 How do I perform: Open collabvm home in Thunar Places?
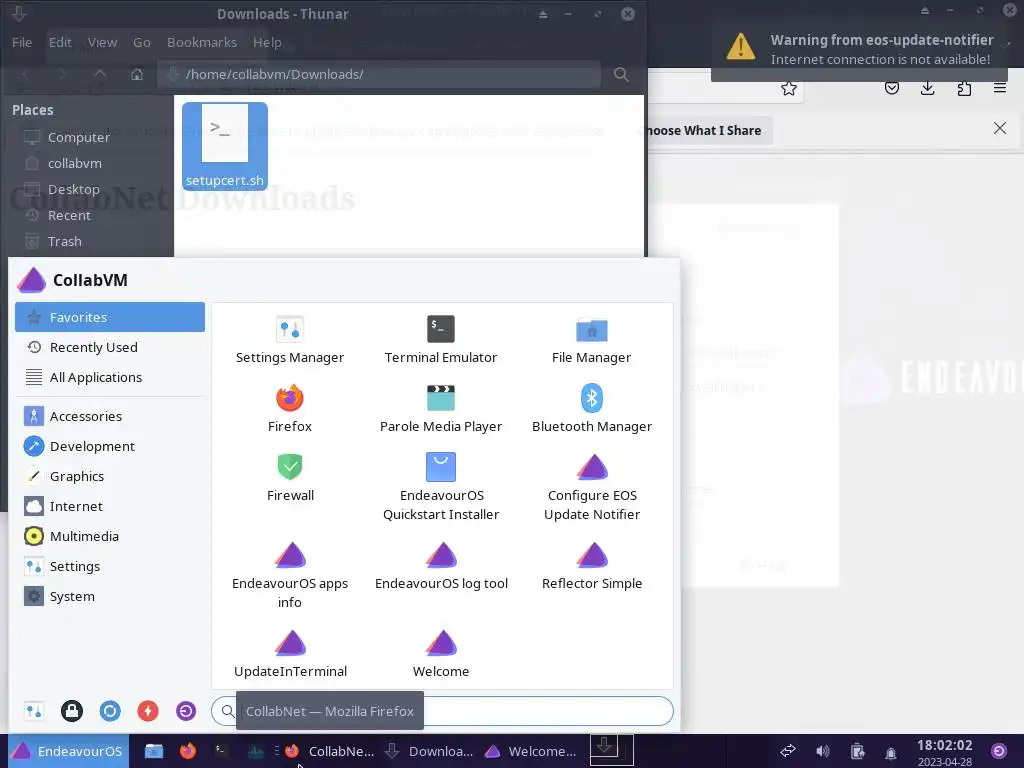click(74, 163)
